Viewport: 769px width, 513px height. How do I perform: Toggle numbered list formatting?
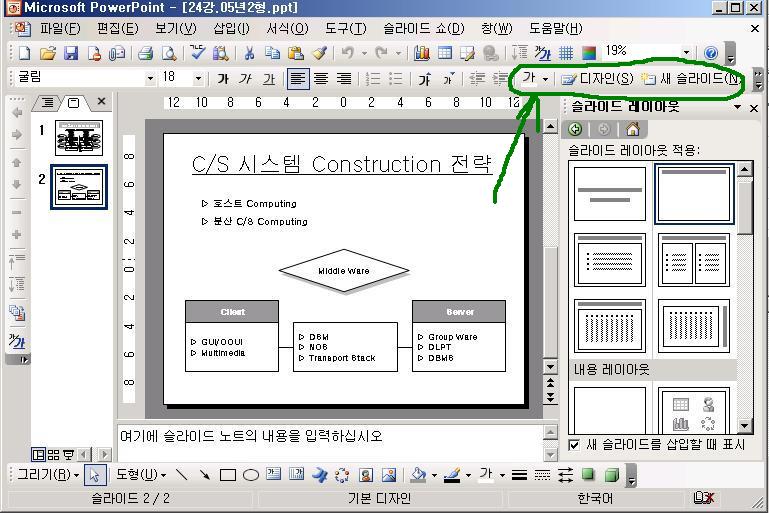(373, 78)
